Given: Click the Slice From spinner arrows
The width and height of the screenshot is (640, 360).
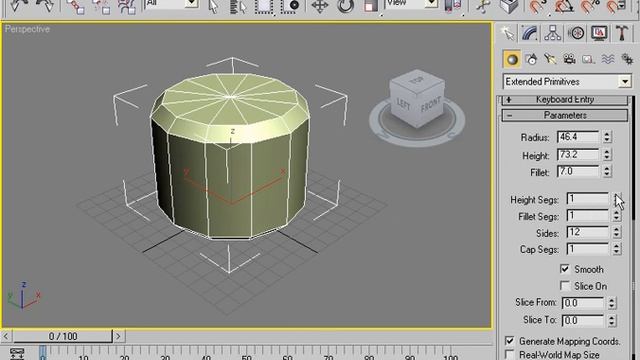Looking at the screenshot, I should coord(611,303).
